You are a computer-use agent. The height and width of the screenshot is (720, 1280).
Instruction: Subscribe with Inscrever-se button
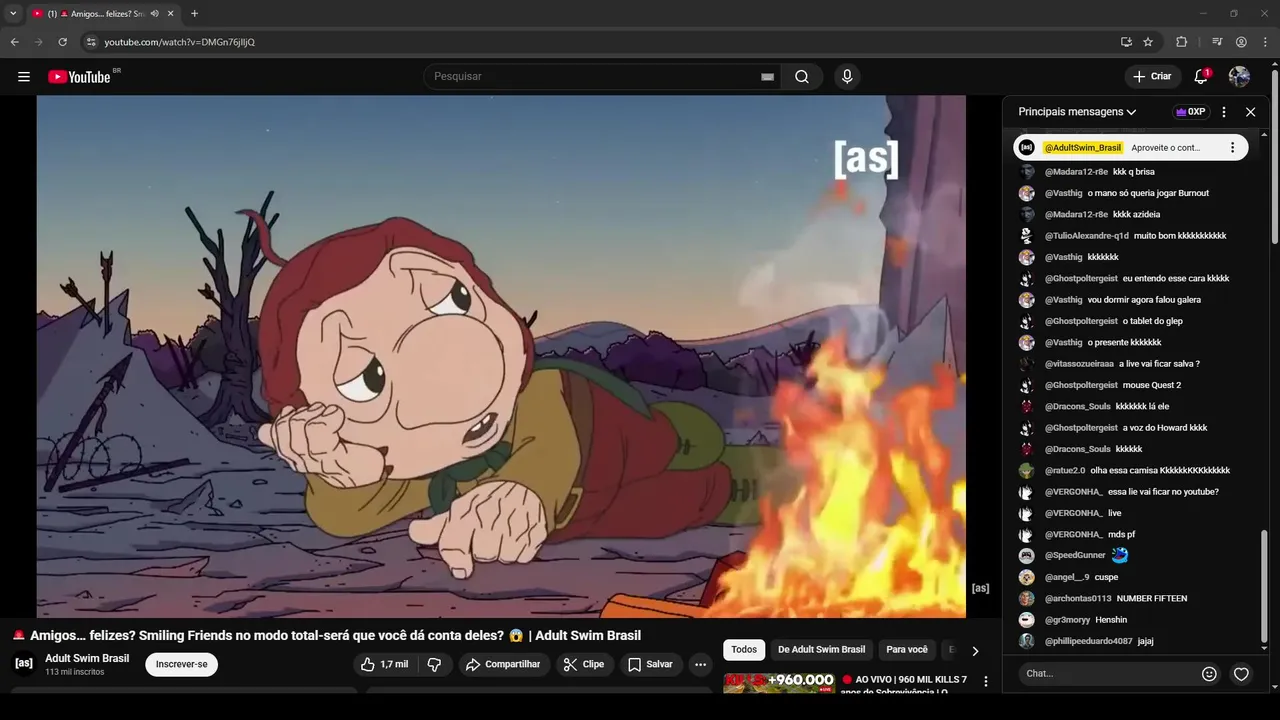point(181,664)
